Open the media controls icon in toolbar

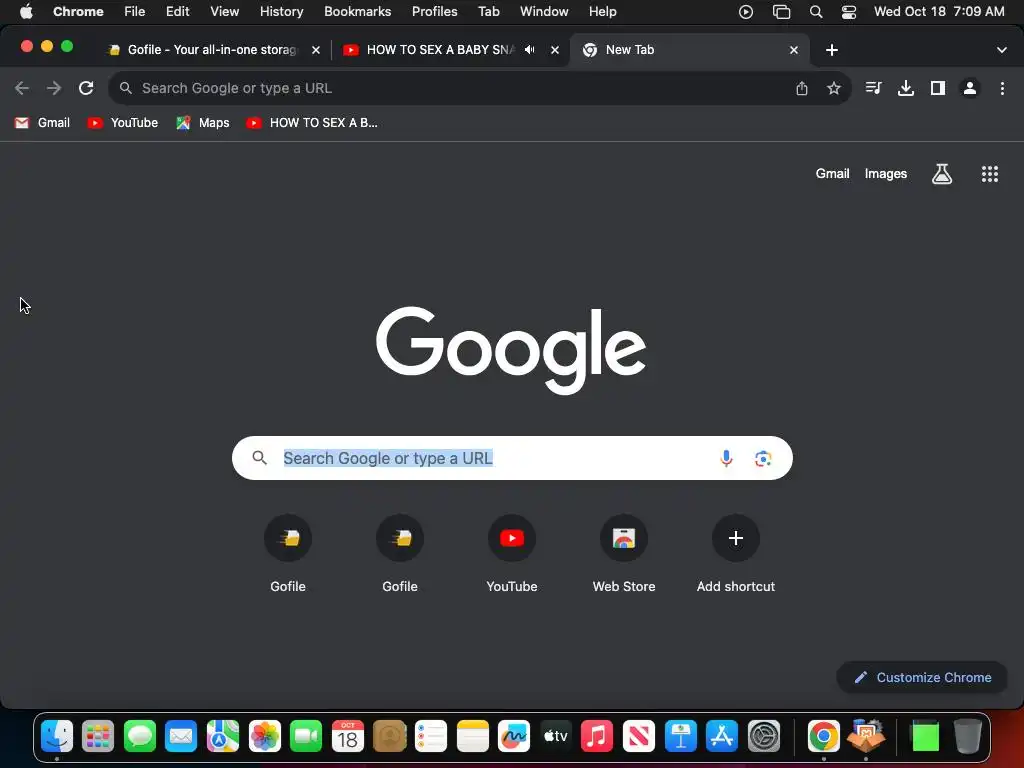pyautogui.click(x=873, y=88)
